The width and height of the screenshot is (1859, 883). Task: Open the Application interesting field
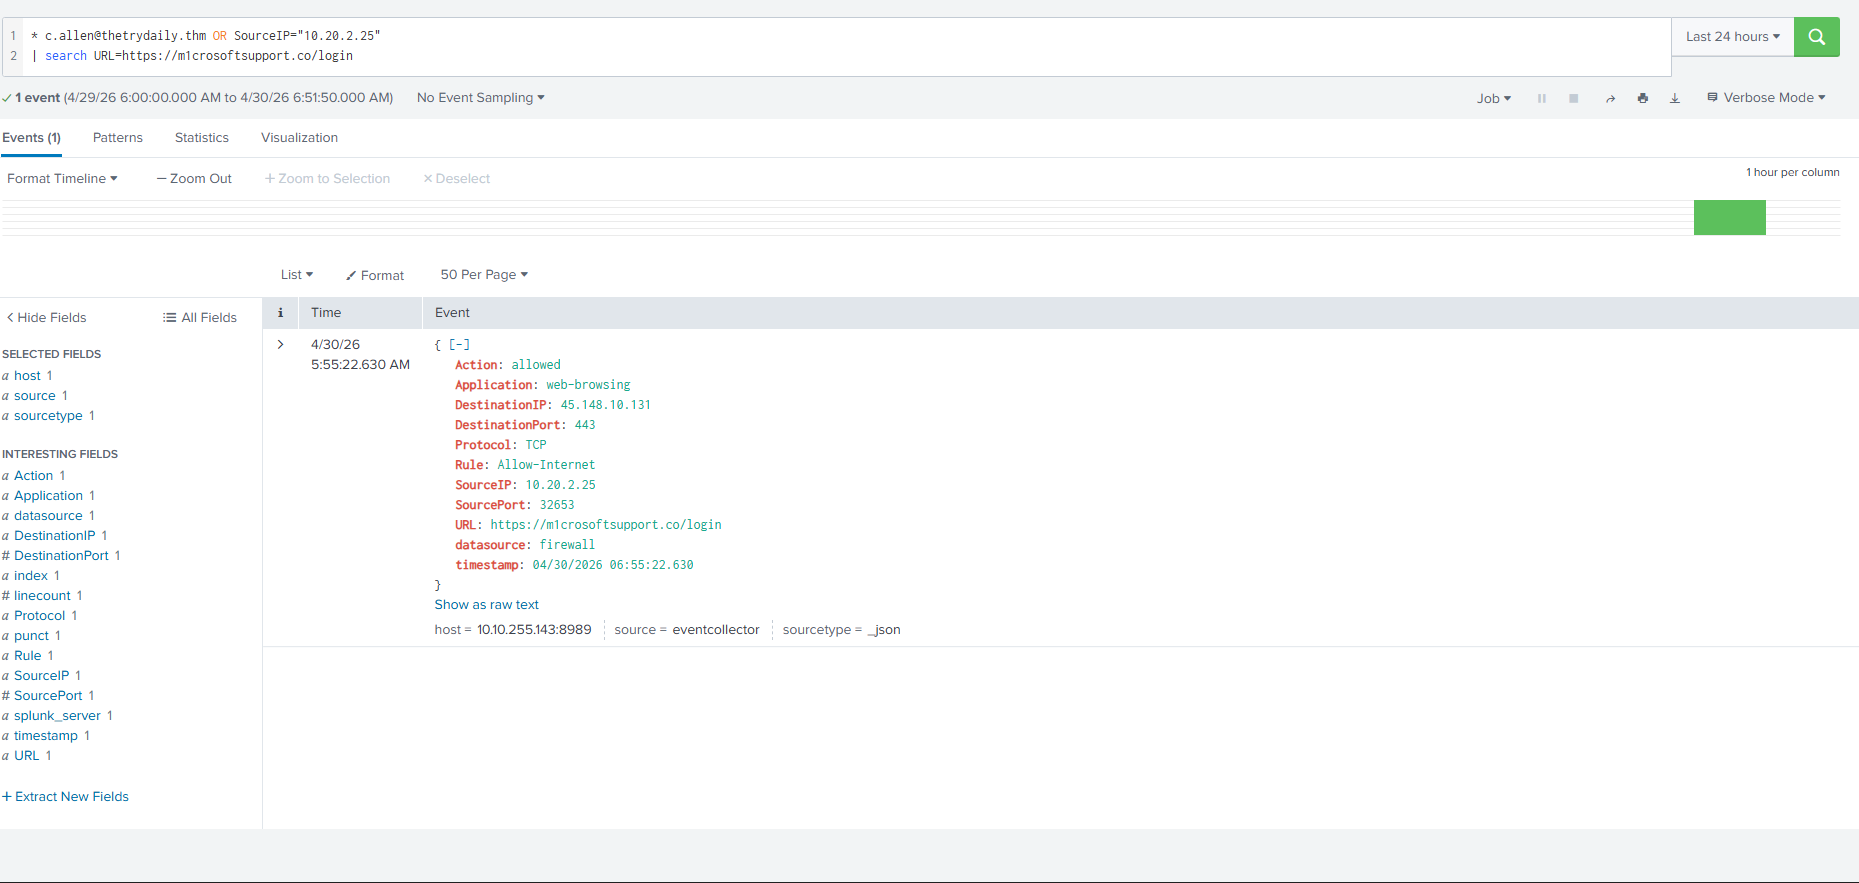pos(48,496)
